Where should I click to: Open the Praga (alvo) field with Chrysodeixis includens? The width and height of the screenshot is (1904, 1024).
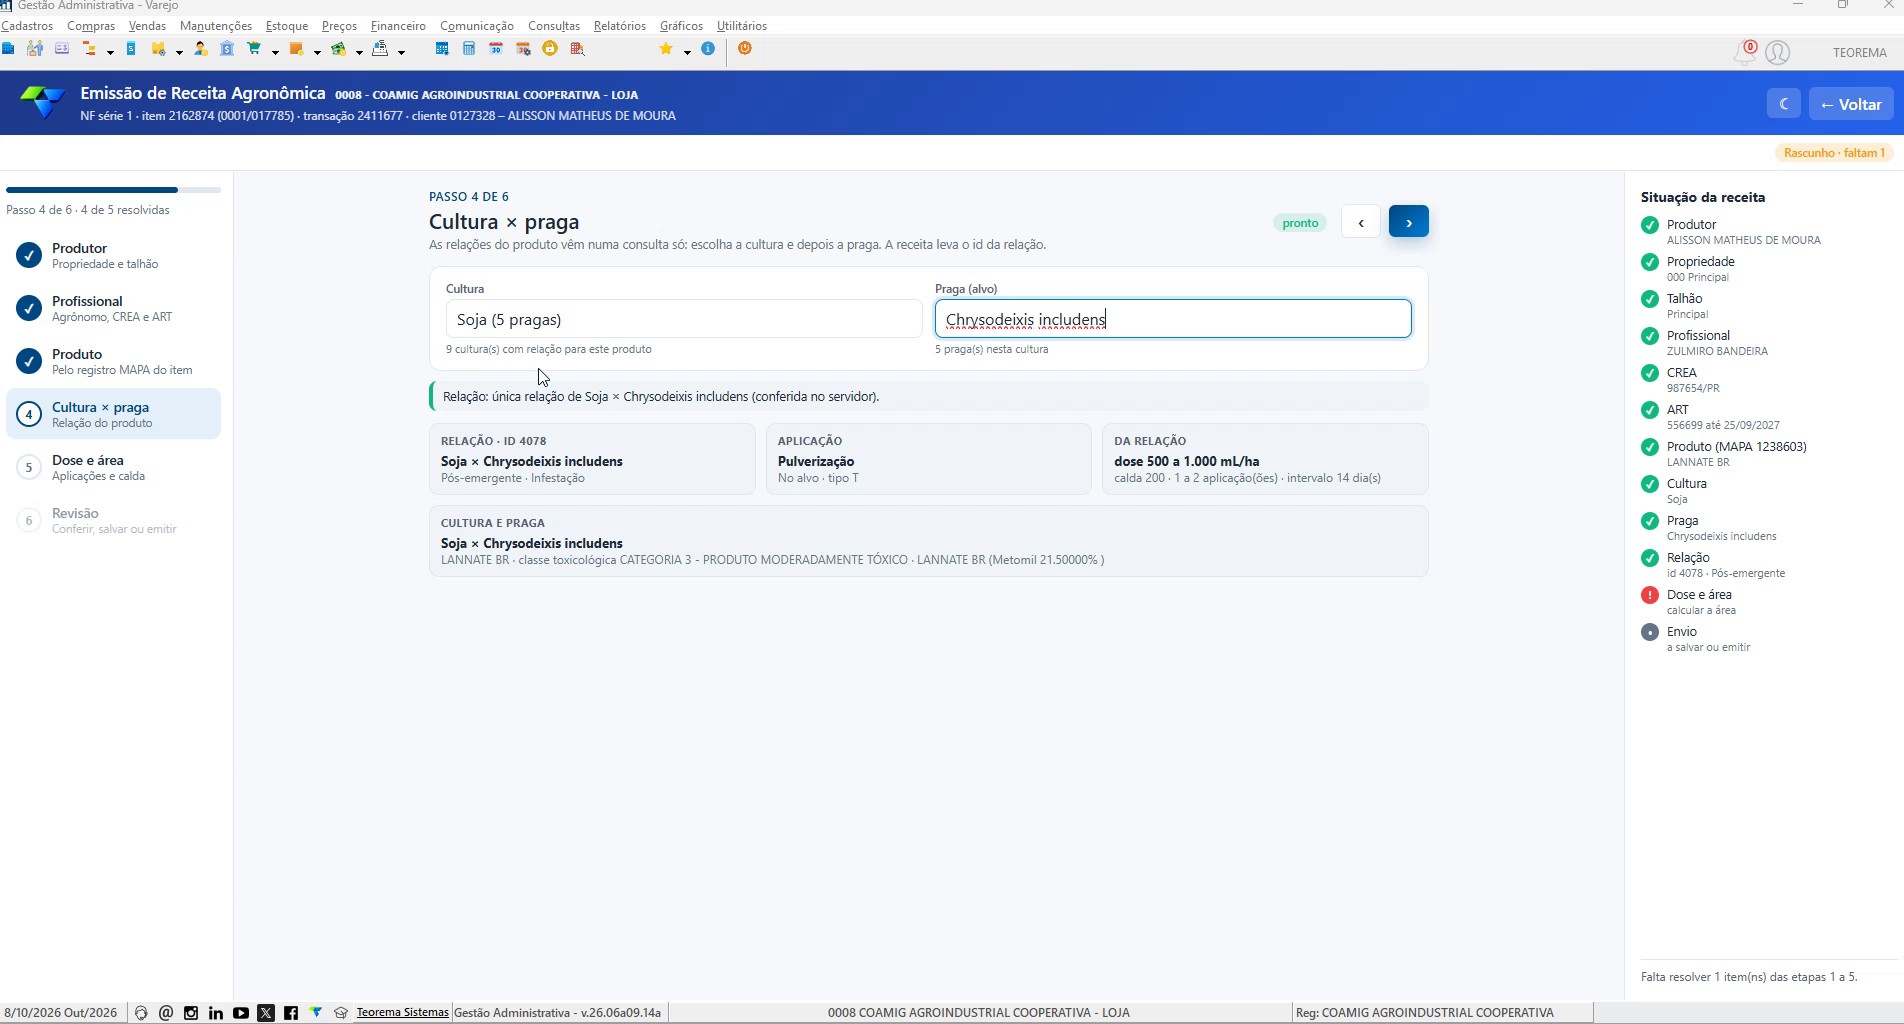coord(1173,319)
